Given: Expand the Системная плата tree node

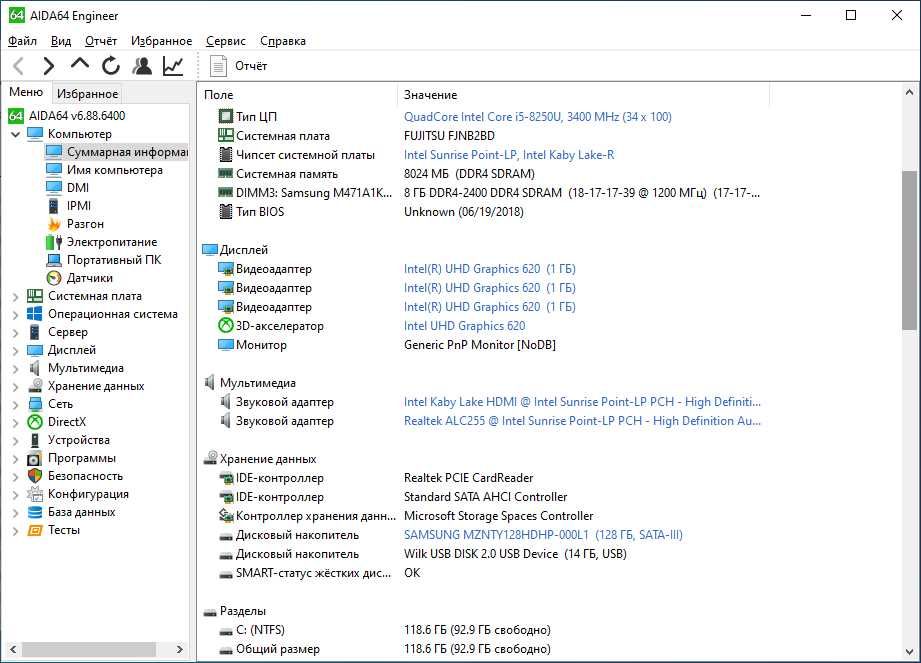Looking at the screenshot, I should (x=16, y=297).
